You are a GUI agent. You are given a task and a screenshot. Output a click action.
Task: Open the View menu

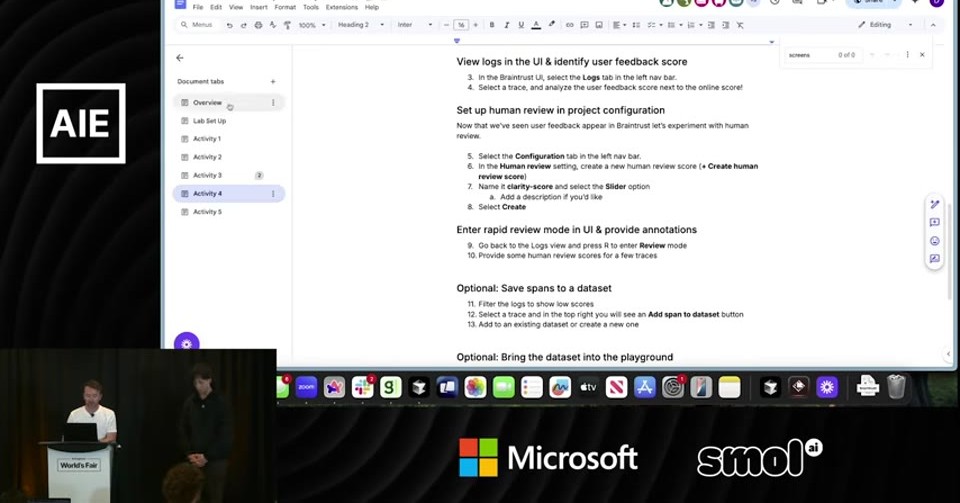click(x=236, y=7)
